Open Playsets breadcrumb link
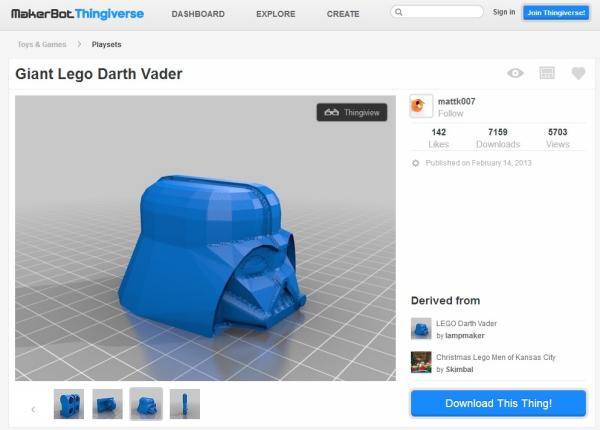Image resolution: width=600 pixels, height=430 pixels. (106, 44)
